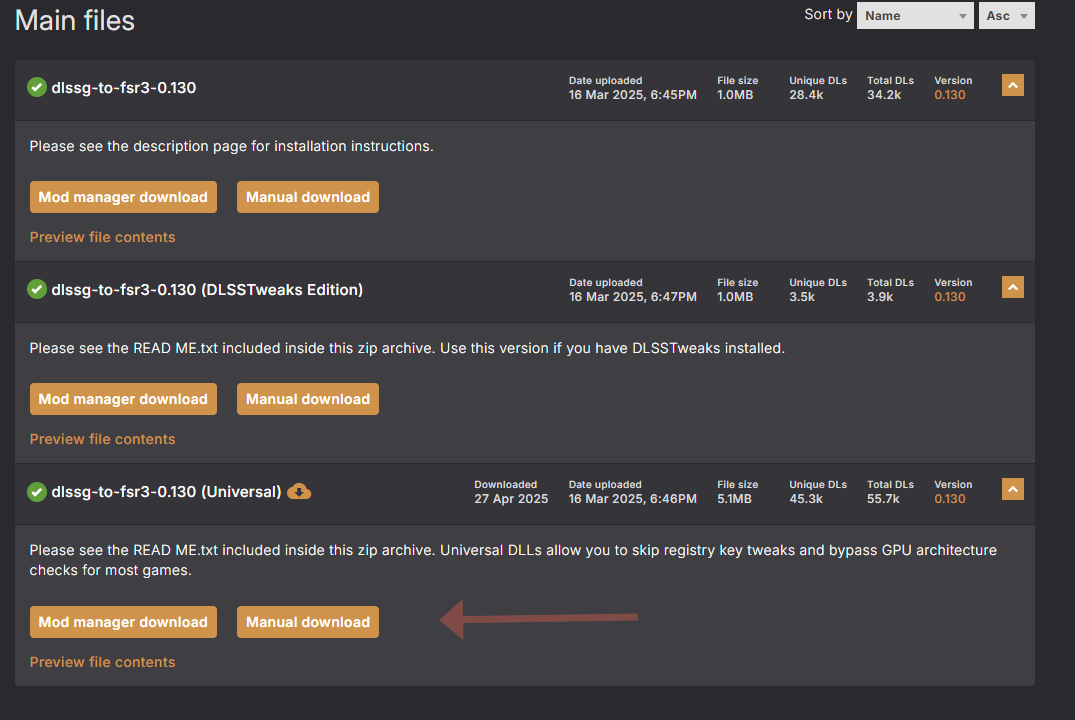Screen dimensions: 1075x720
Task: Click green checkmark icon beside dlssg-to-fsr3-0.130
Action: click(36, 87)
